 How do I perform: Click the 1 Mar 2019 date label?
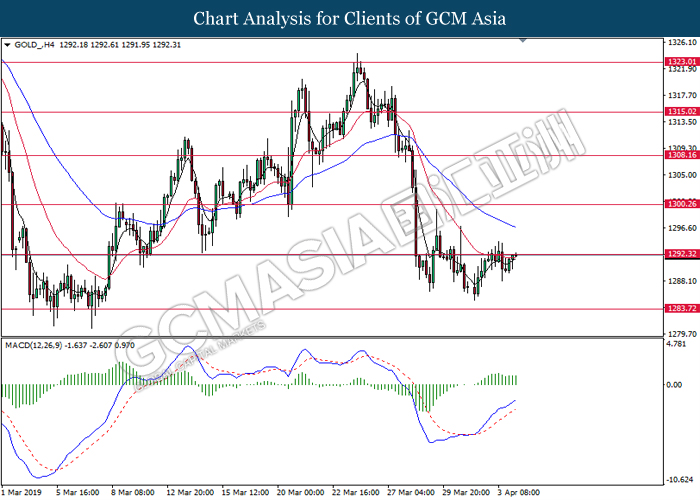click(x=21, y=492)
